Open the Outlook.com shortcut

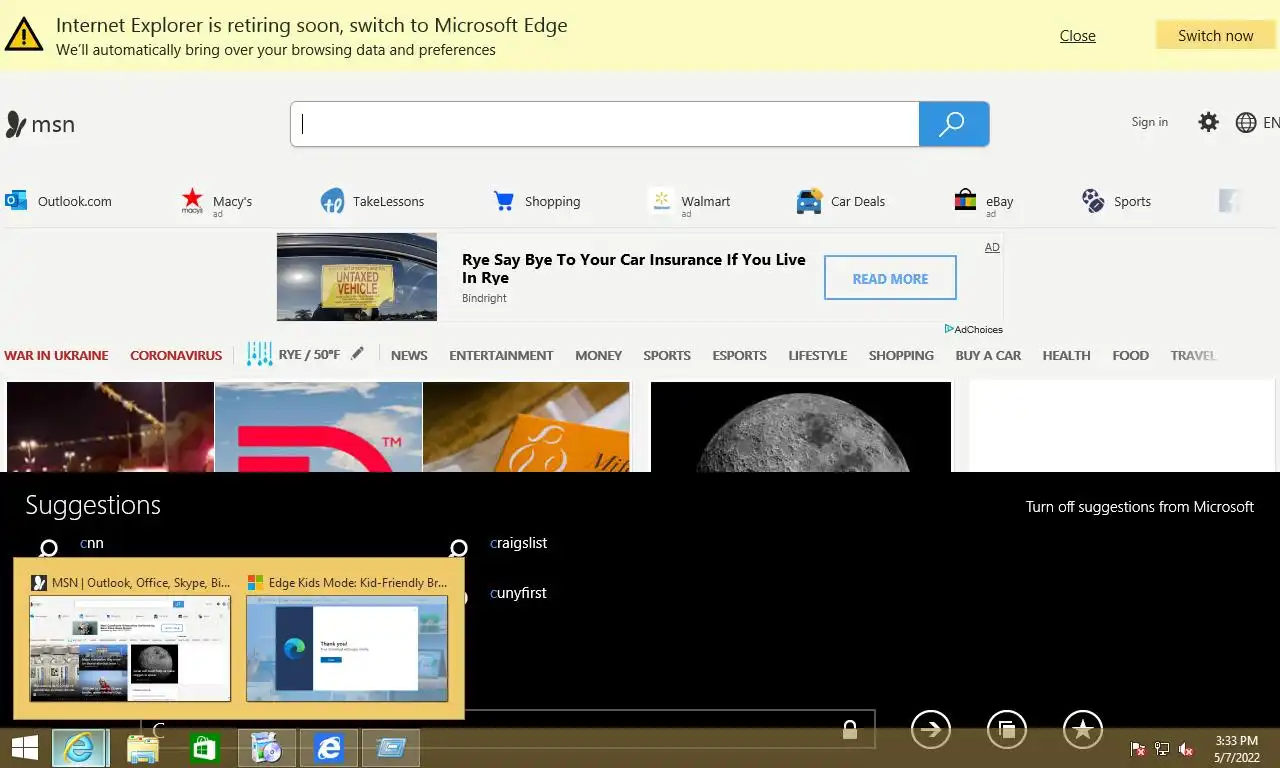point(58,201)
